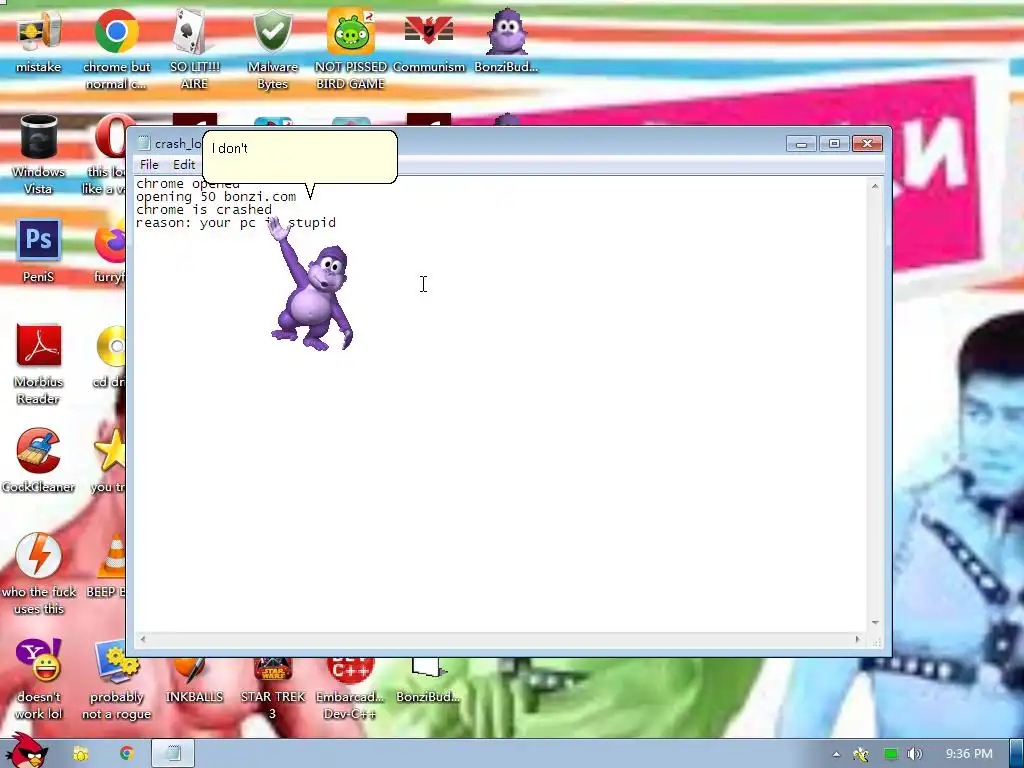This screenshot has width=1024, height=768.
Task: Open Chrome from the taskbar
Action: 126,754
